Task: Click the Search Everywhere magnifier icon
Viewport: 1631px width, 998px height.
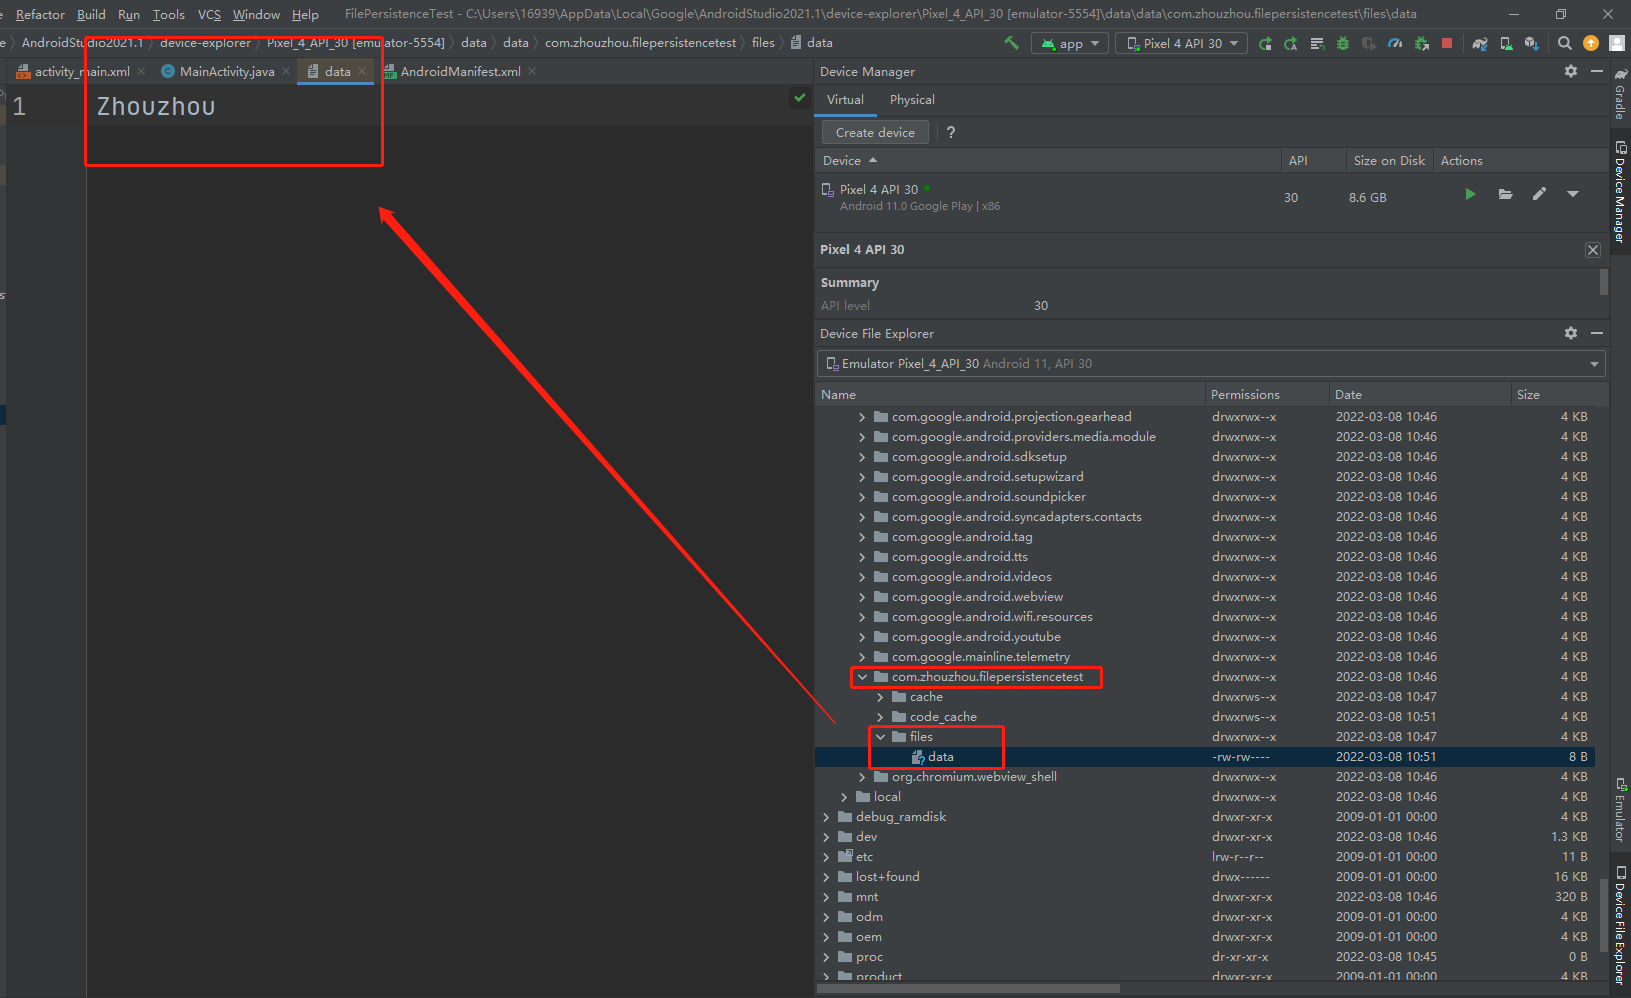Action: (1565, 43)
